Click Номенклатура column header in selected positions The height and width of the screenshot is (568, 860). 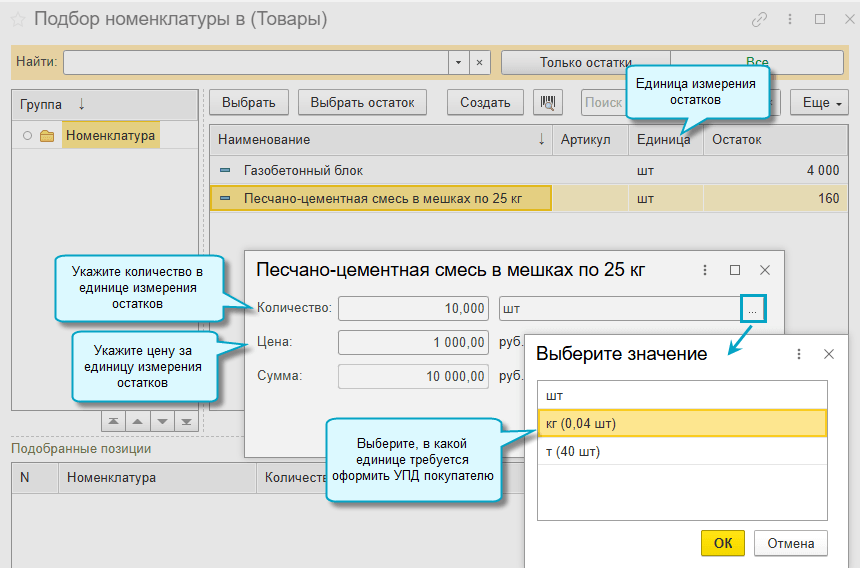[157, 478]
